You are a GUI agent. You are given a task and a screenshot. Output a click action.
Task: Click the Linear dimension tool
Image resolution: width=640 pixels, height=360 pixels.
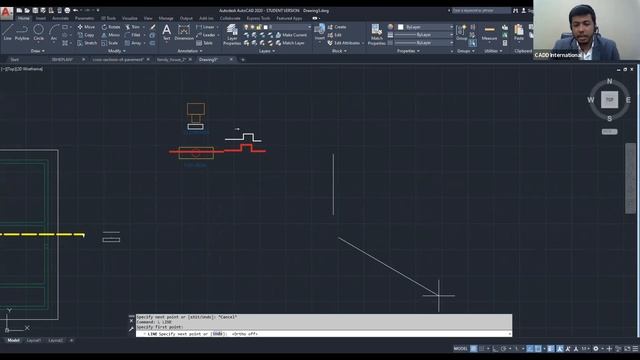205,27
